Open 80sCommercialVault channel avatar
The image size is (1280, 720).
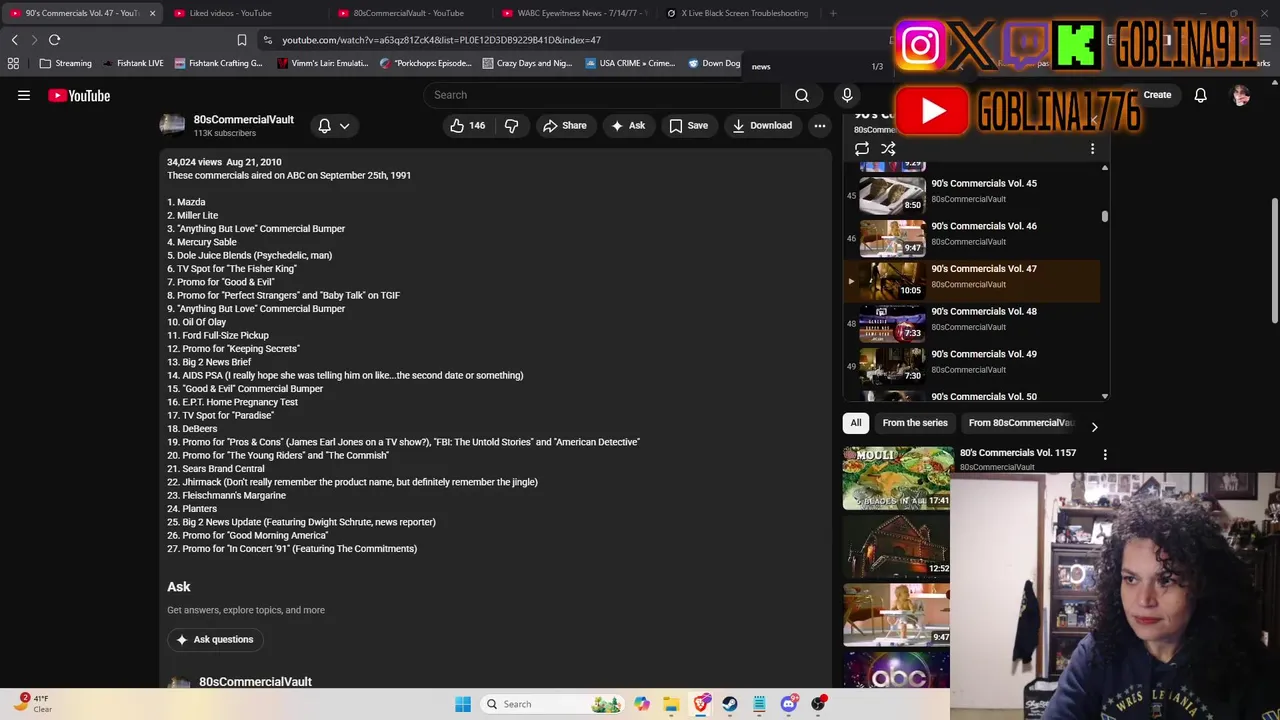coord(172,125)
